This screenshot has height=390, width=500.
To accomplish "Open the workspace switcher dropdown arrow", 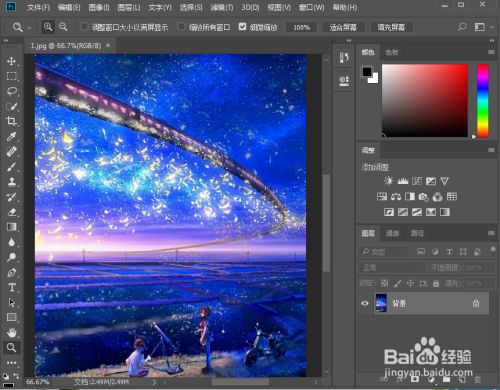I will tap(492, 27).
